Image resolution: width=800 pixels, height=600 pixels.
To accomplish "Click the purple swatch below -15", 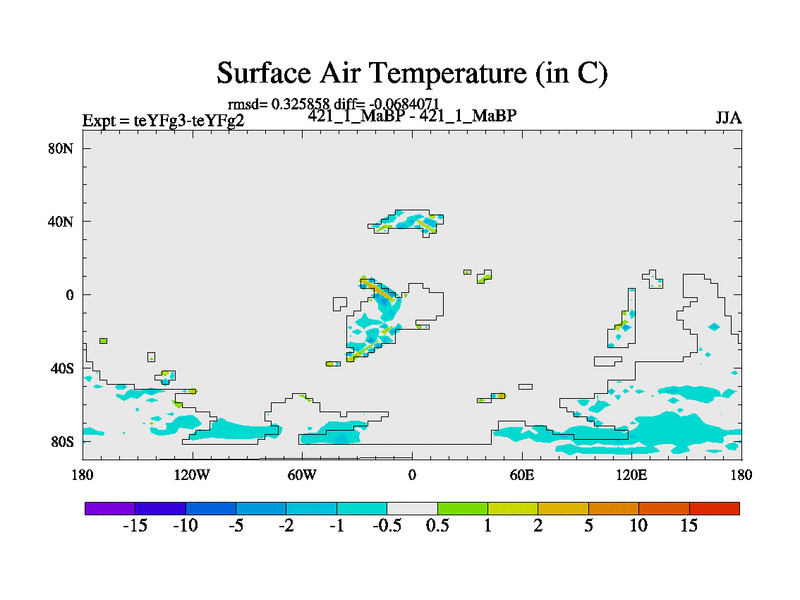I will click(x=110, y=508).
